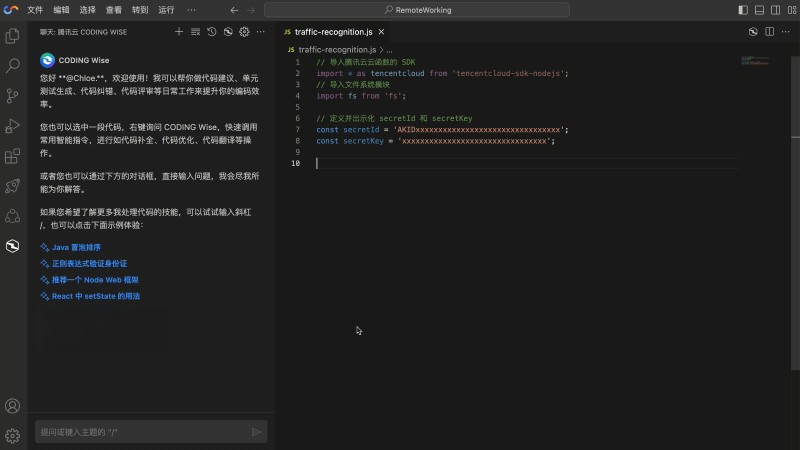Toggle secondary side bar visibility
The height and width of the screenshot is (450, 800).
(x=776, y=10)
